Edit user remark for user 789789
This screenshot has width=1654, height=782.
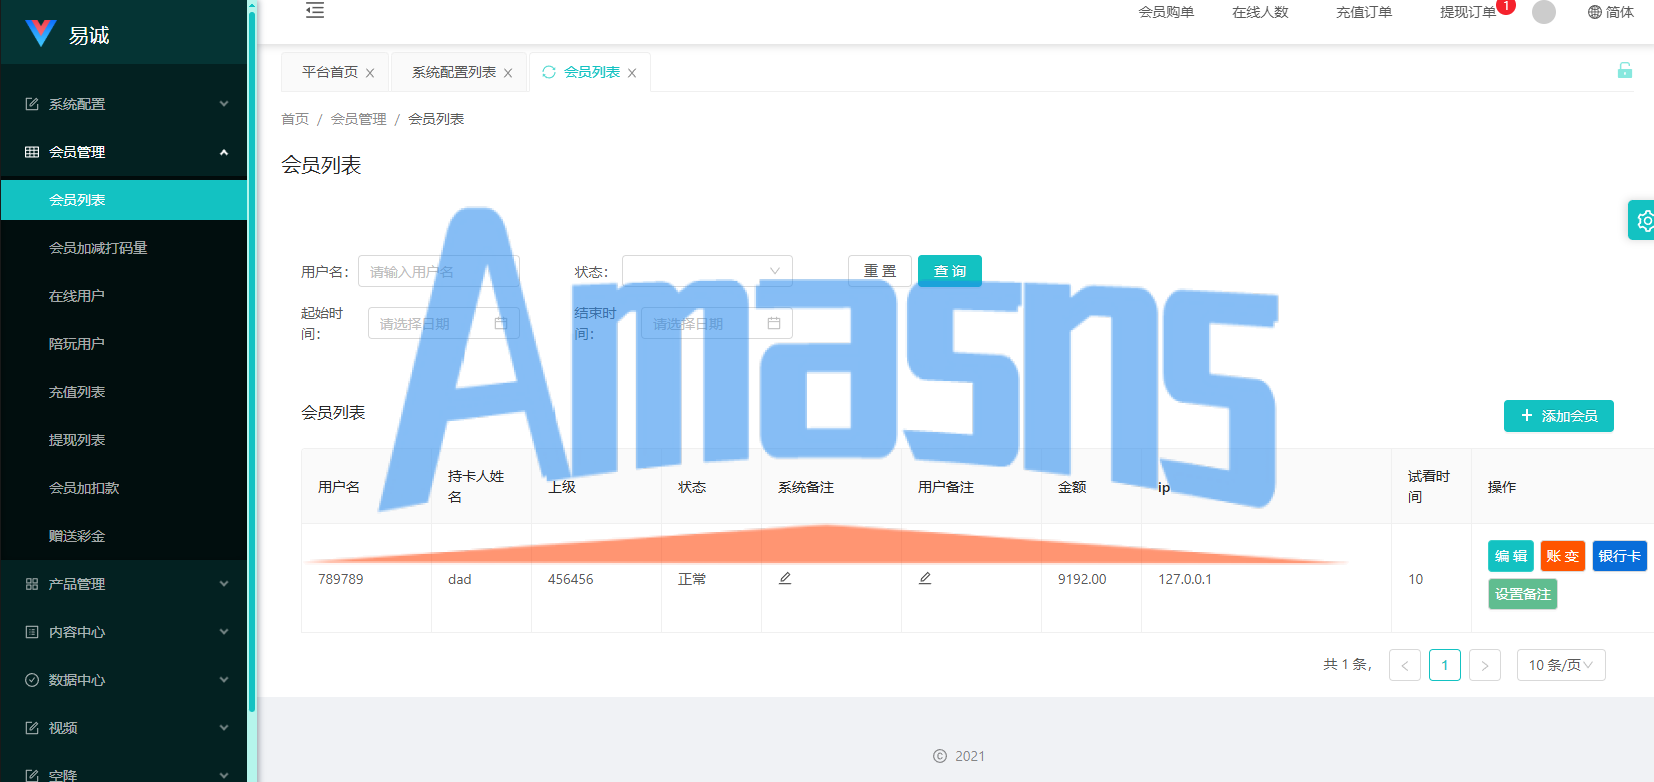click(x=925, y=578)
